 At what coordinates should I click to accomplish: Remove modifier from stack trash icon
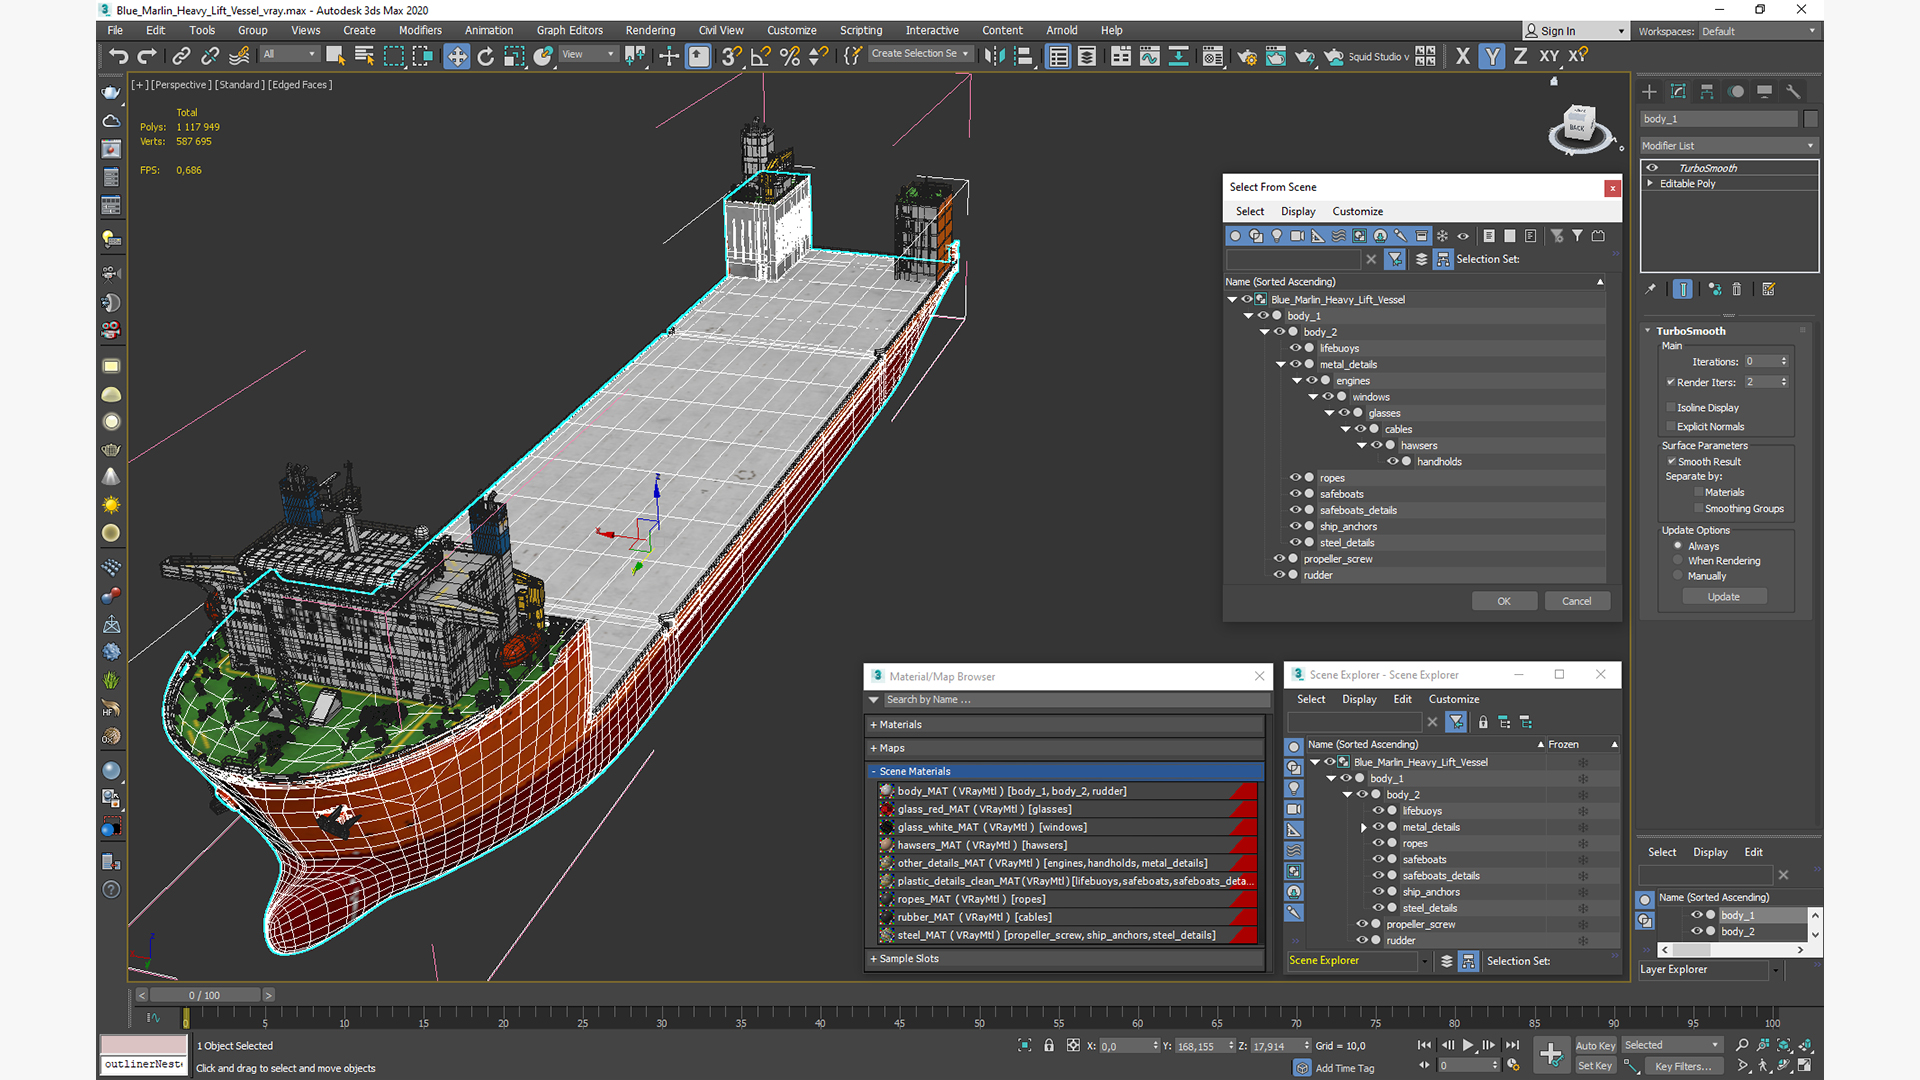click(x=1737, y=289)
